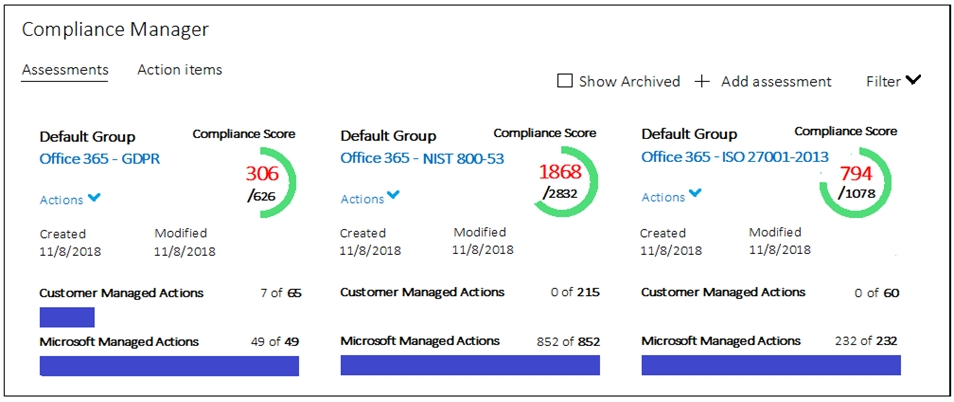This screenshot has width=954, height=402.
Task: Open Actions dropdown under ISO 27001-2013
Action: pyautogui.click(x=671, y=196)
